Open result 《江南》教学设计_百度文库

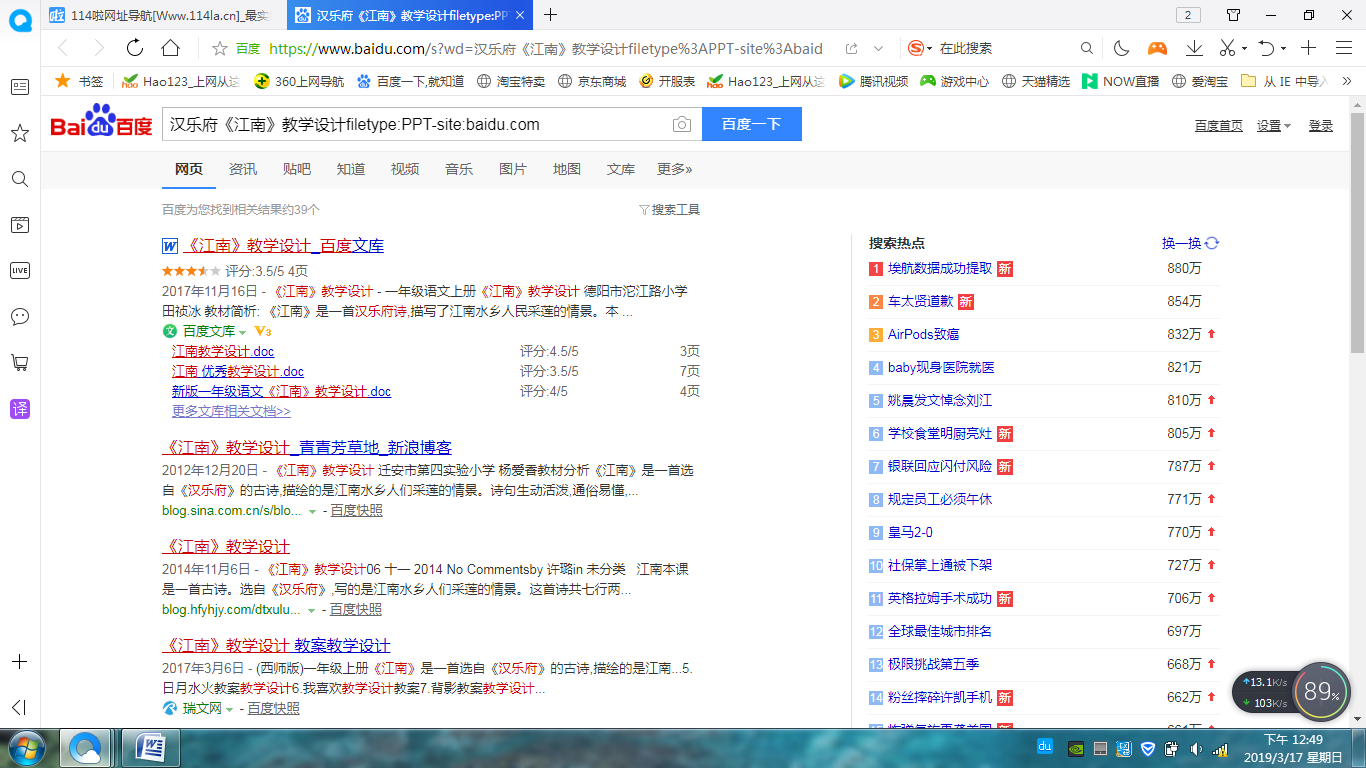pos(283,245)
